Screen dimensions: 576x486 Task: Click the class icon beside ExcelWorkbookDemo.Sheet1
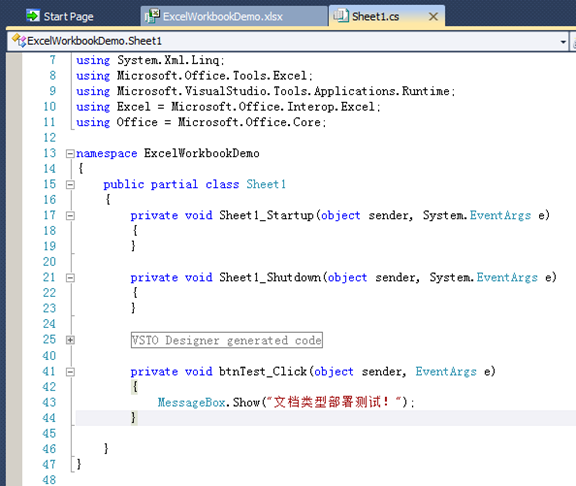click(19, 40)
